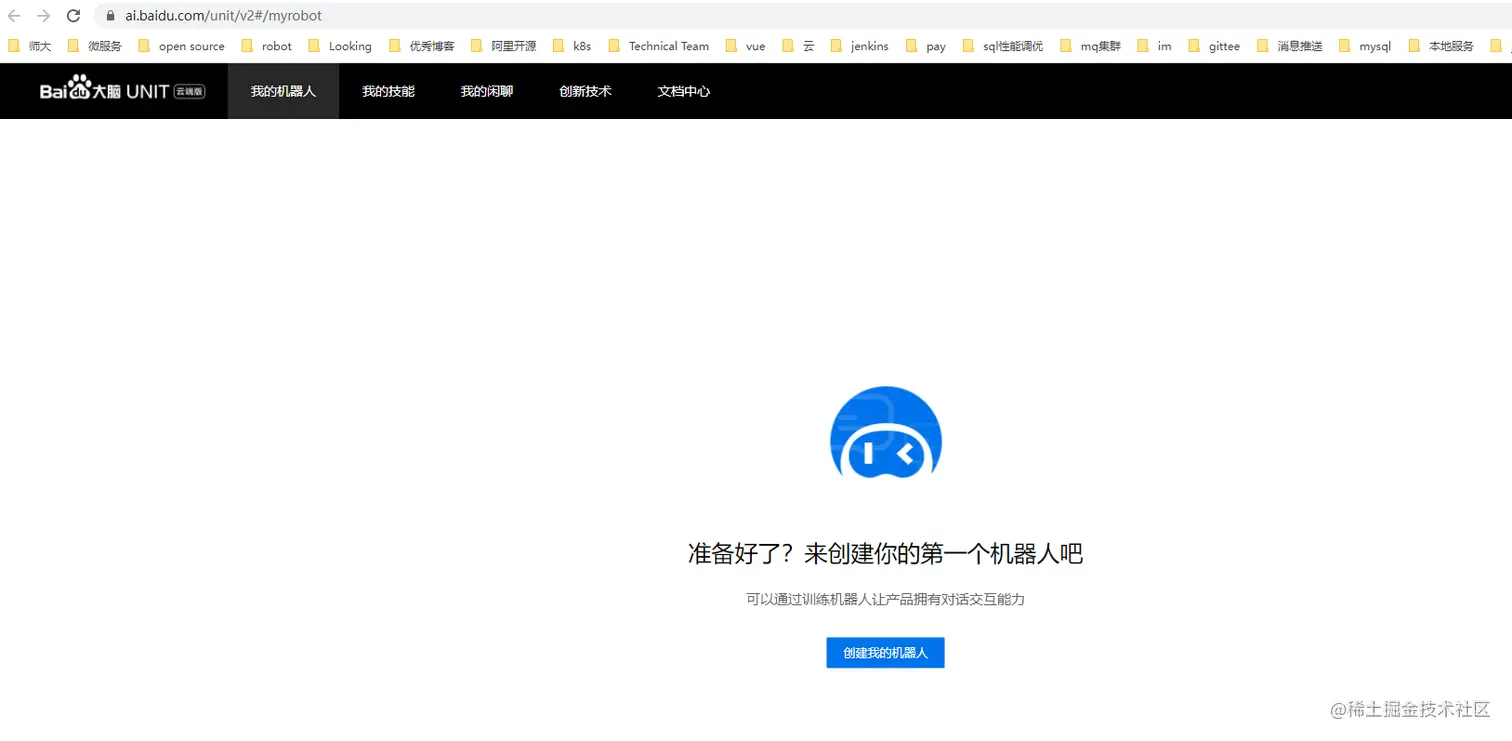1512x741 pixels.
Task: Open the open source bookmark folder
Action: pyautogui.click(x=181, y=46)
